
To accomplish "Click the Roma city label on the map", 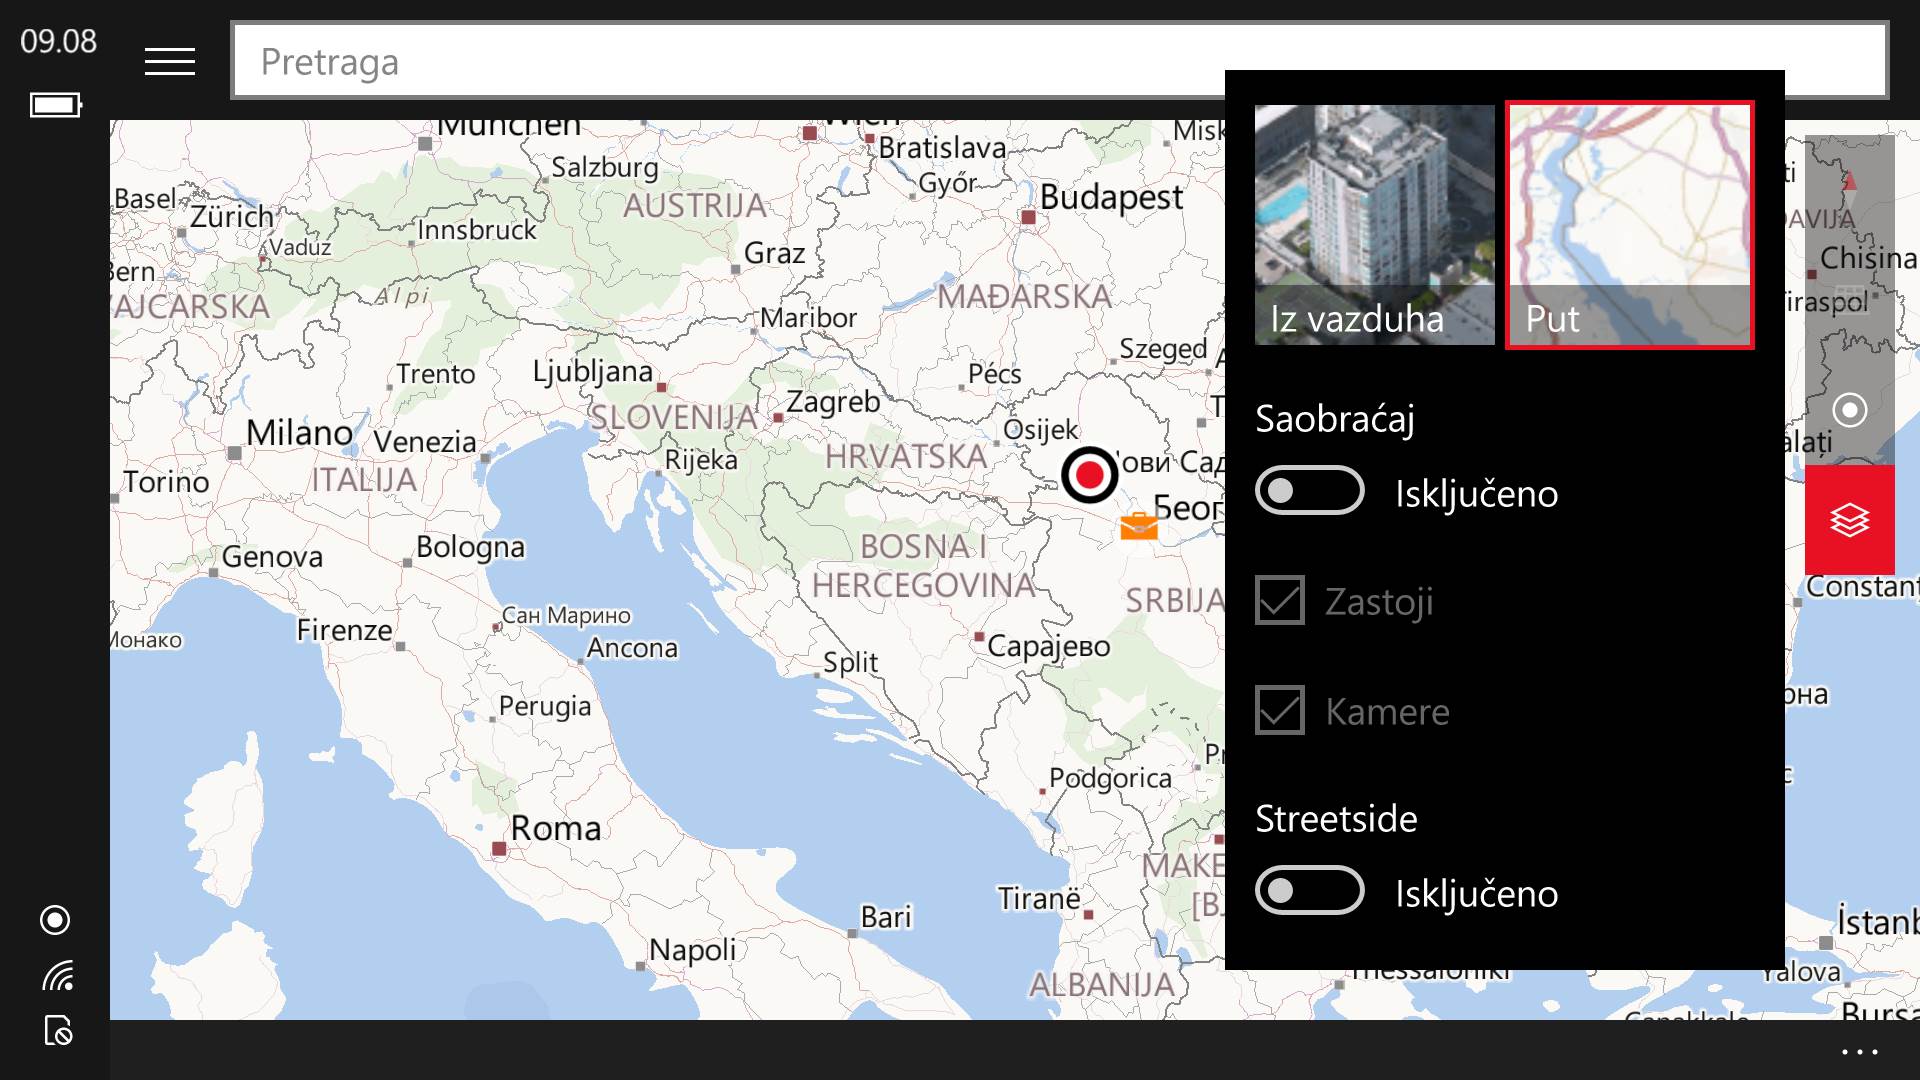I will click(x=555, y=829).
